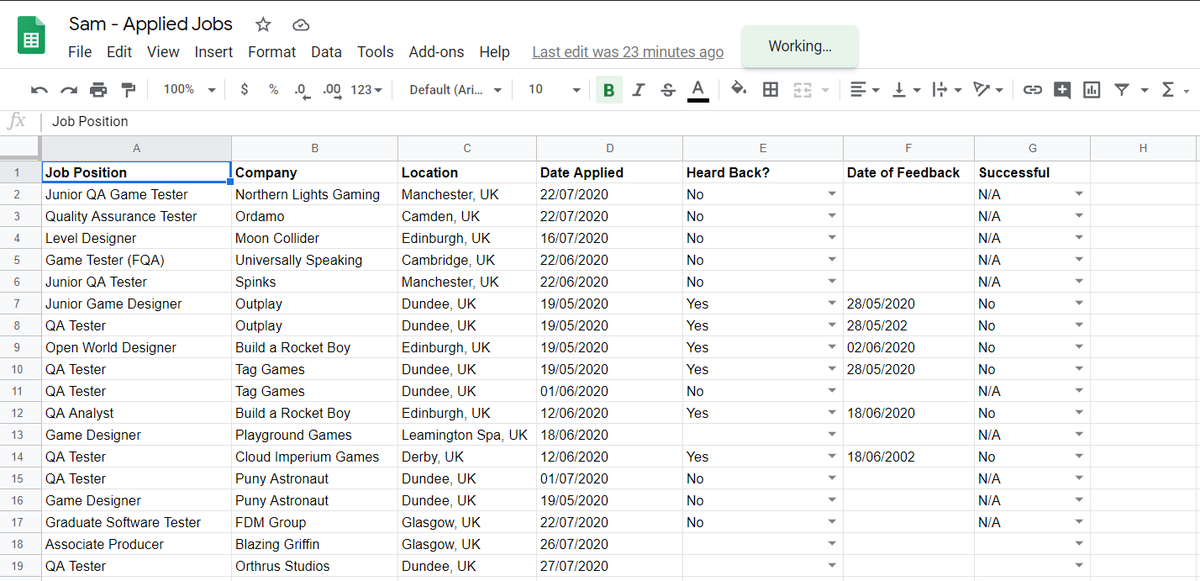Open the text color picker
Image resolution: width=1200 pixels, height=581 pixels.
coord(698,90)
